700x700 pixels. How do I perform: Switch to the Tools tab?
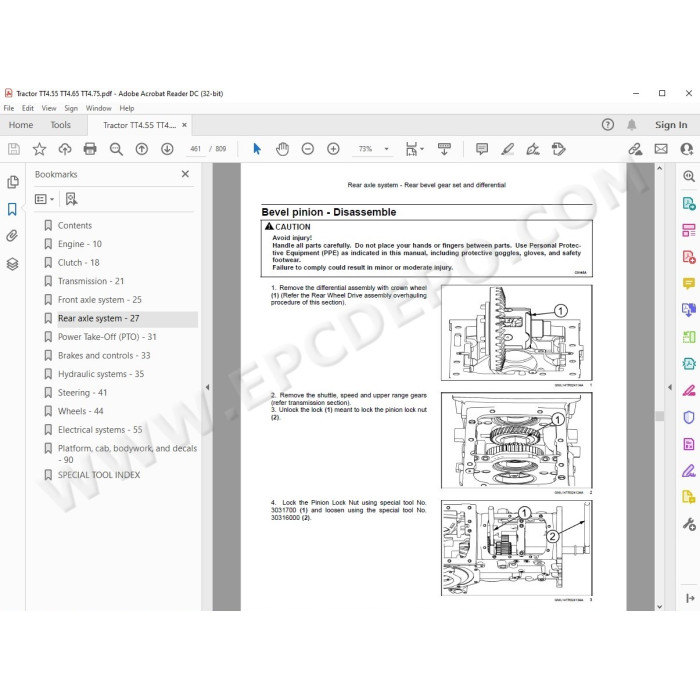[60, 125]
